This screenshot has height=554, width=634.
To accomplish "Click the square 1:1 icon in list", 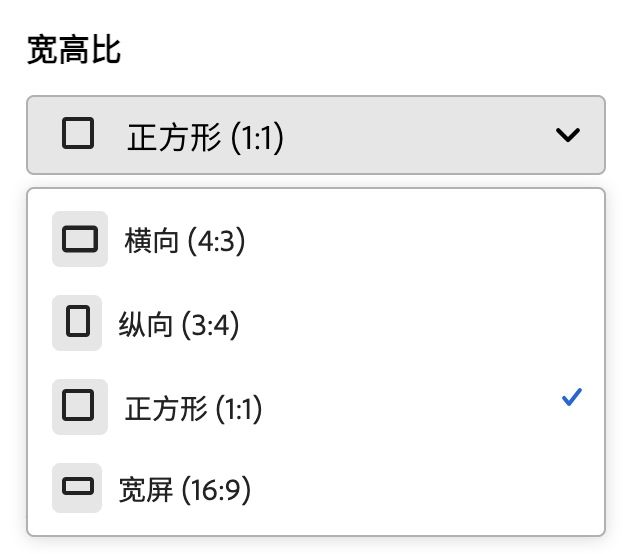I will [x=78, y=405].
